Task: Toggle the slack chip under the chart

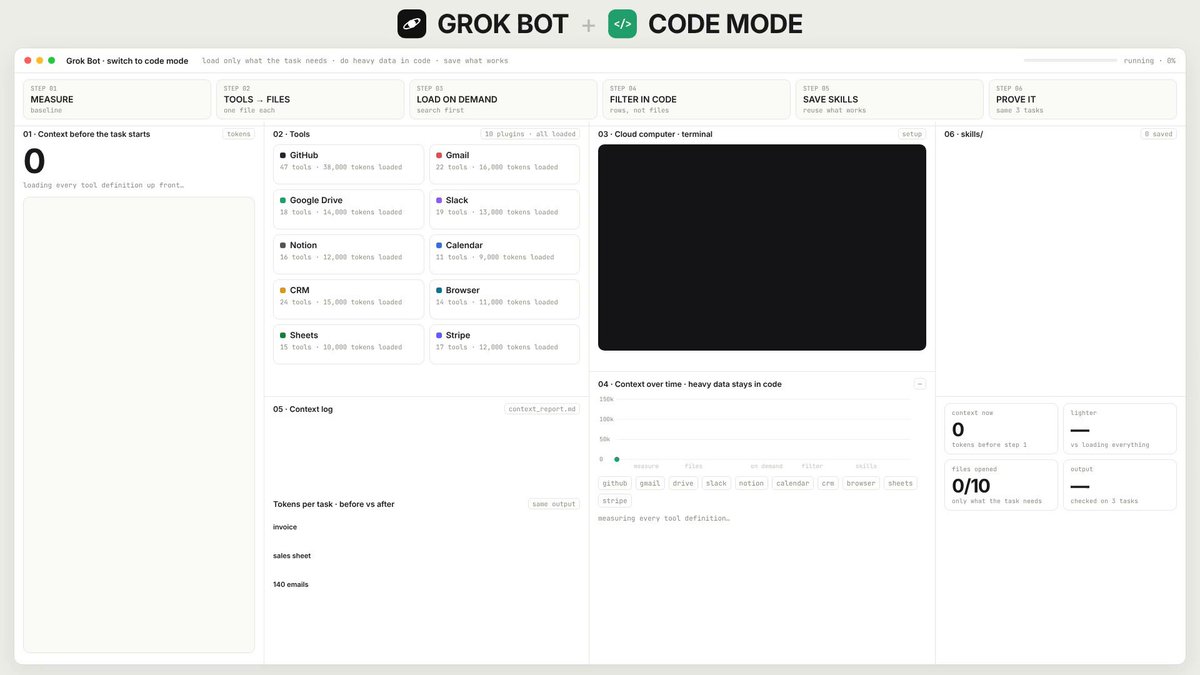Action: coord(716,483)
